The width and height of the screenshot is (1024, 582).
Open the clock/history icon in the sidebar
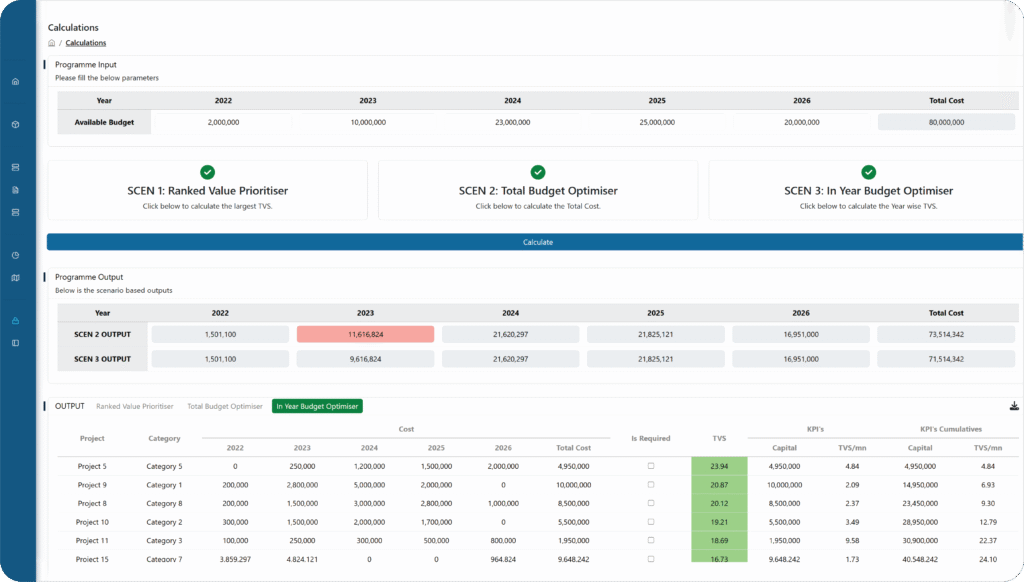(15, 256)
